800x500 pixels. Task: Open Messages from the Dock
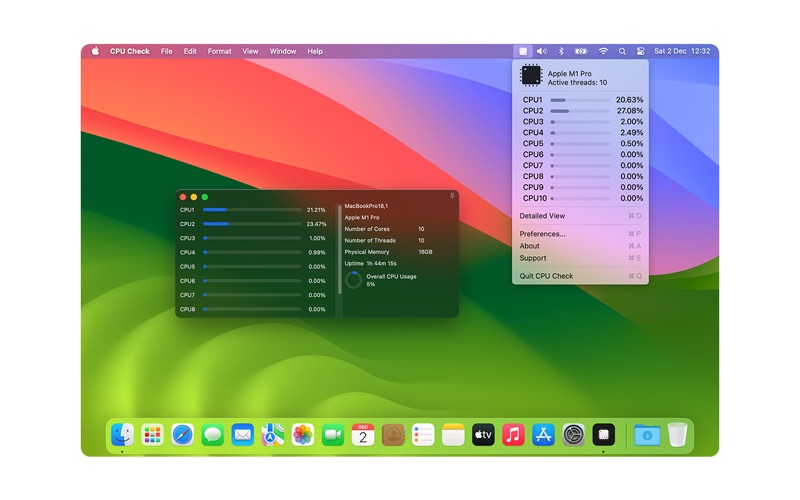pos(213,435)
